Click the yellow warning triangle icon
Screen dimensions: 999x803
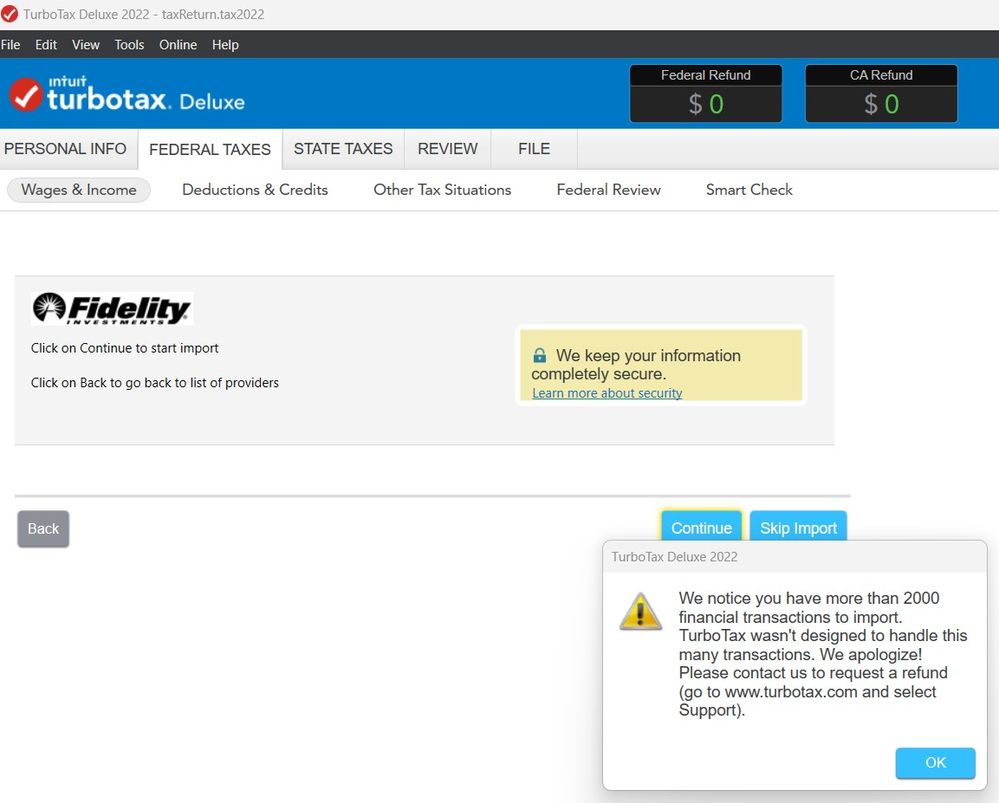click(x=640, y=611)
